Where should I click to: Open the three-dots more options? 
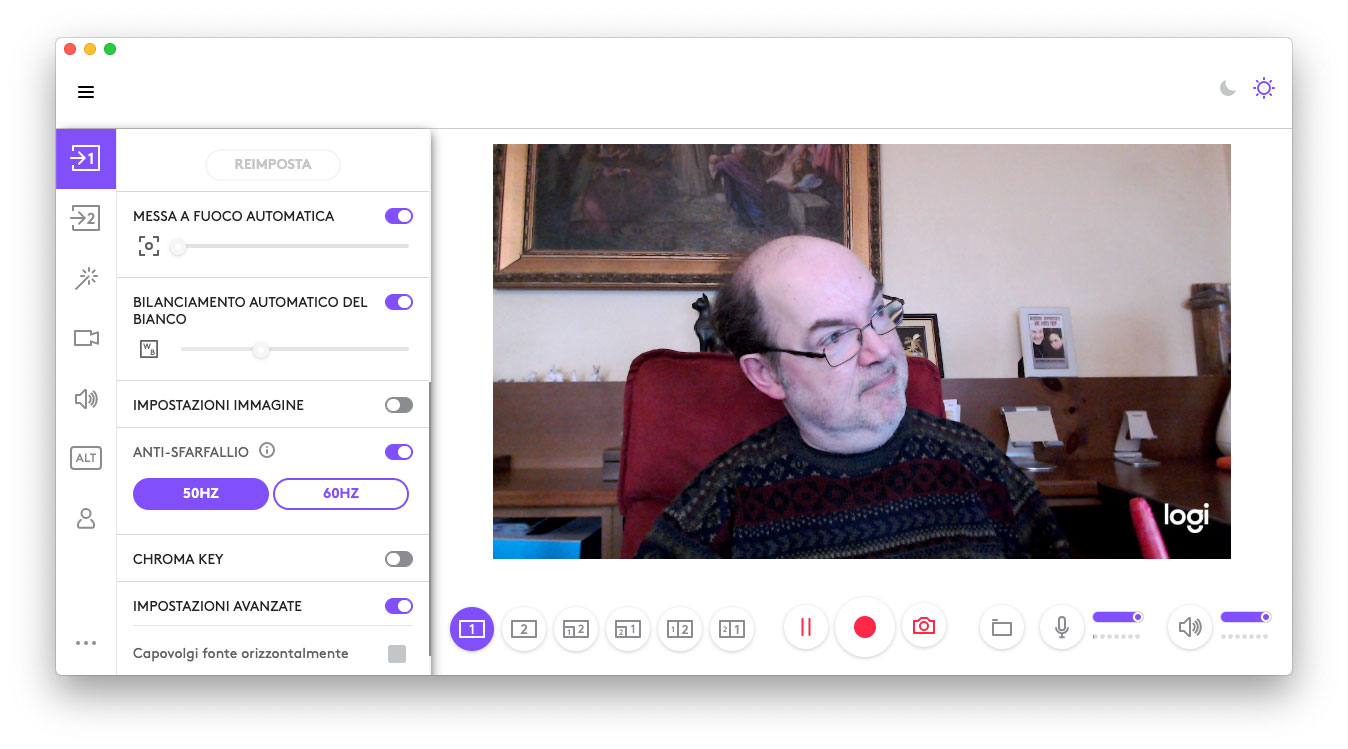click(86, 643)
